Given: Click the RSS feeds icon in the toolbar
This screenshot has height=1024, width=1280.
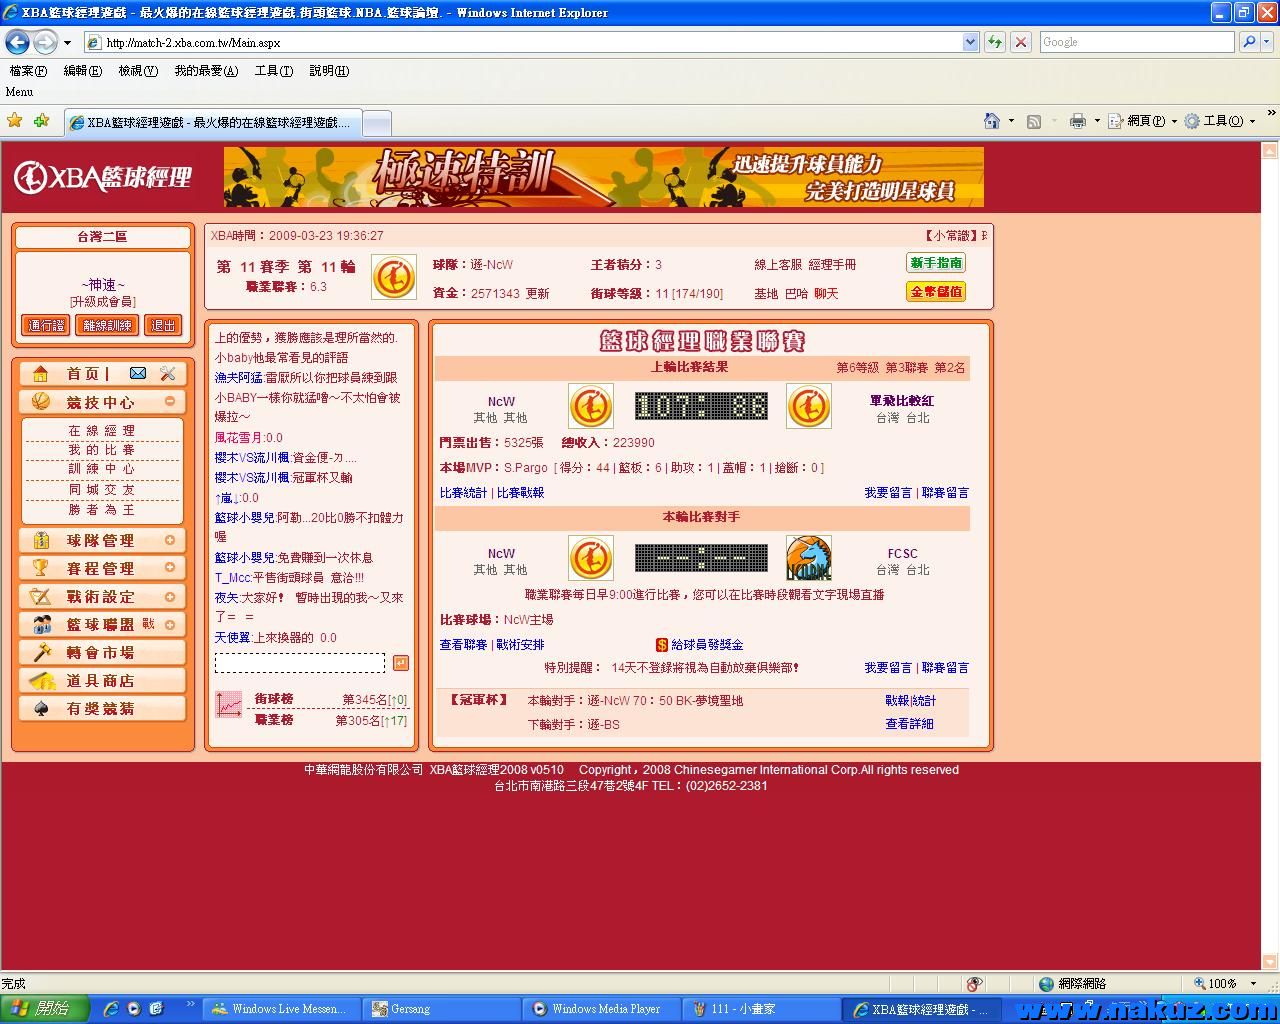Looking at the screenshot, I should [x=1034, y=121].
